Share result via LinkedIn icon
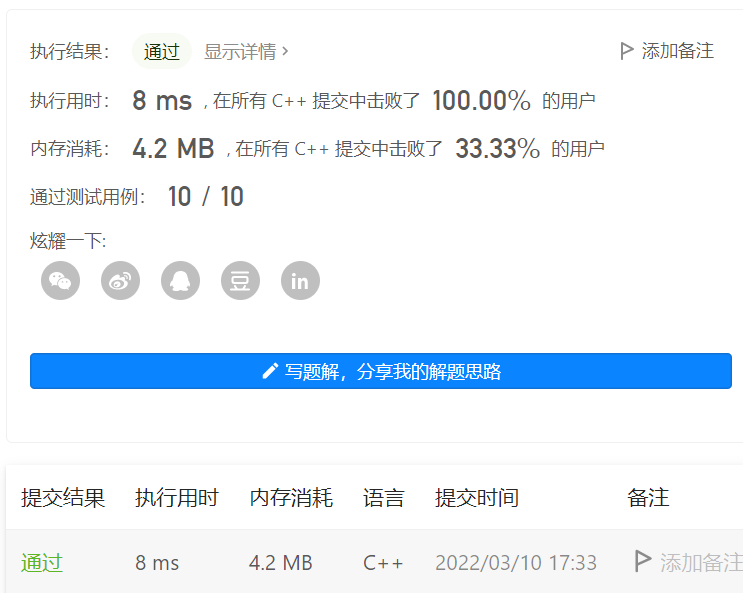 [300, 280]
